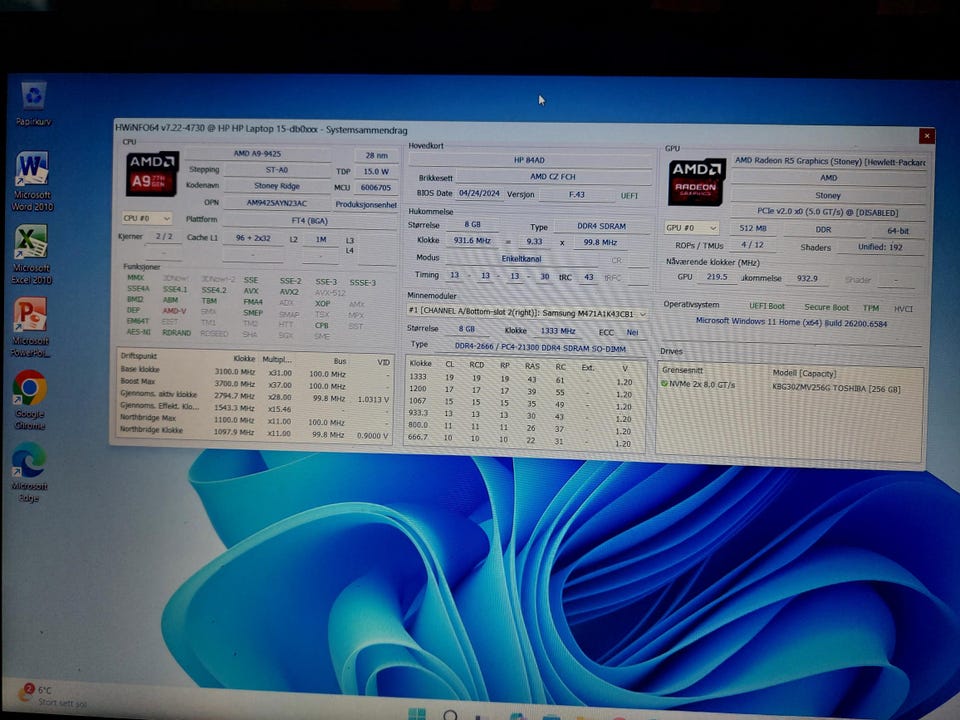Launch Google Chrome from the desktop

pyautogui.click(x=29, y=399)
